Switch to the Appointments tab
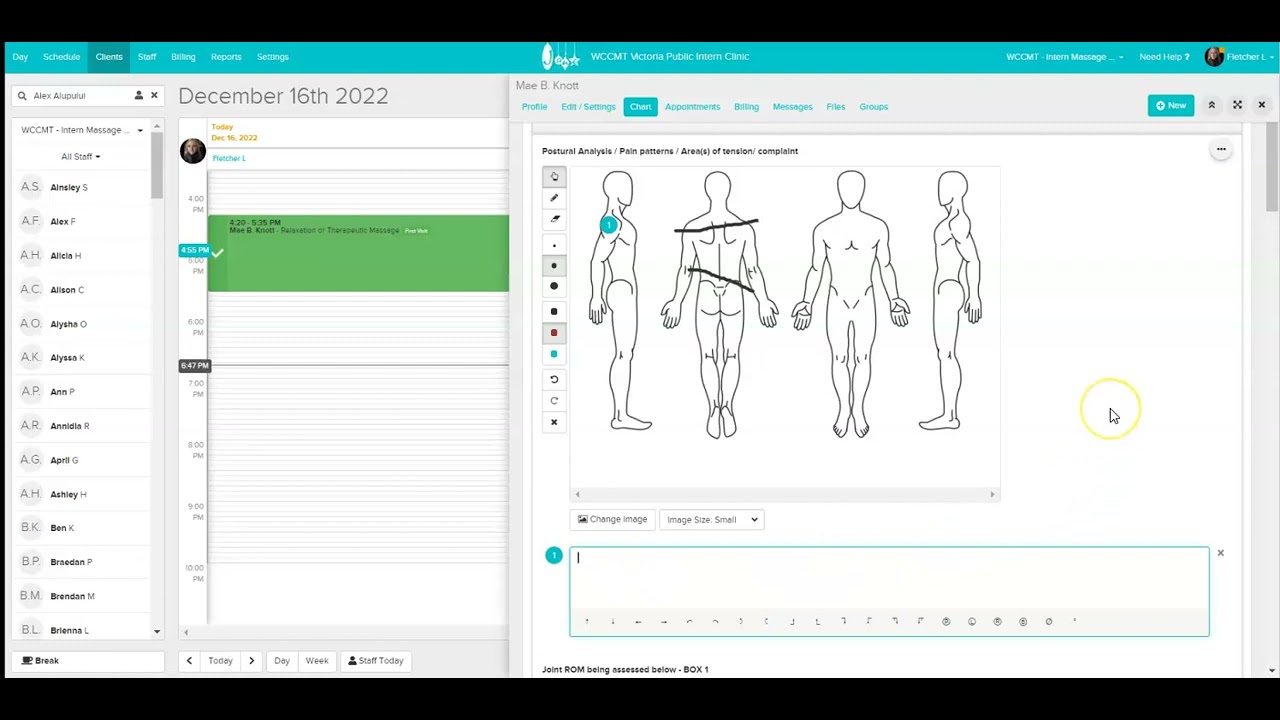The height and width of the screenshot is (720, 1280). click(692, 107)
